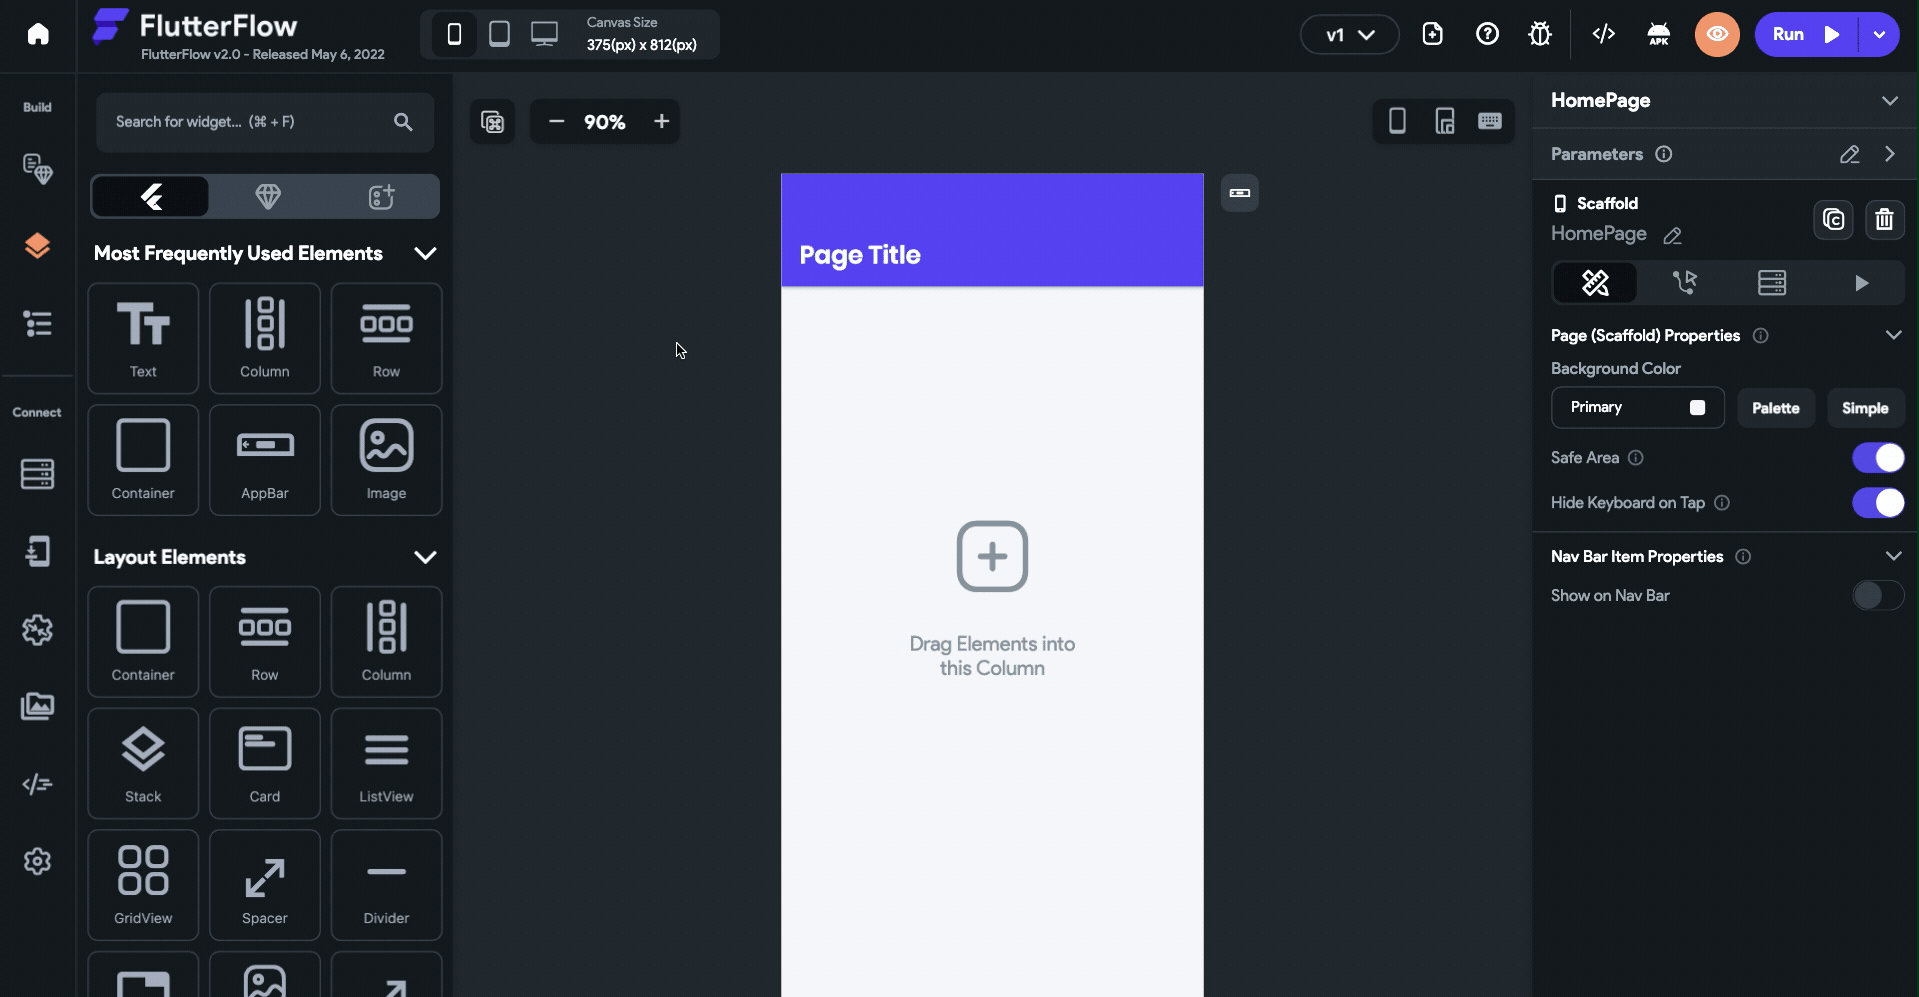
Task: Collapse Most Frequently Used Elements section
Action: coord(425,254)
